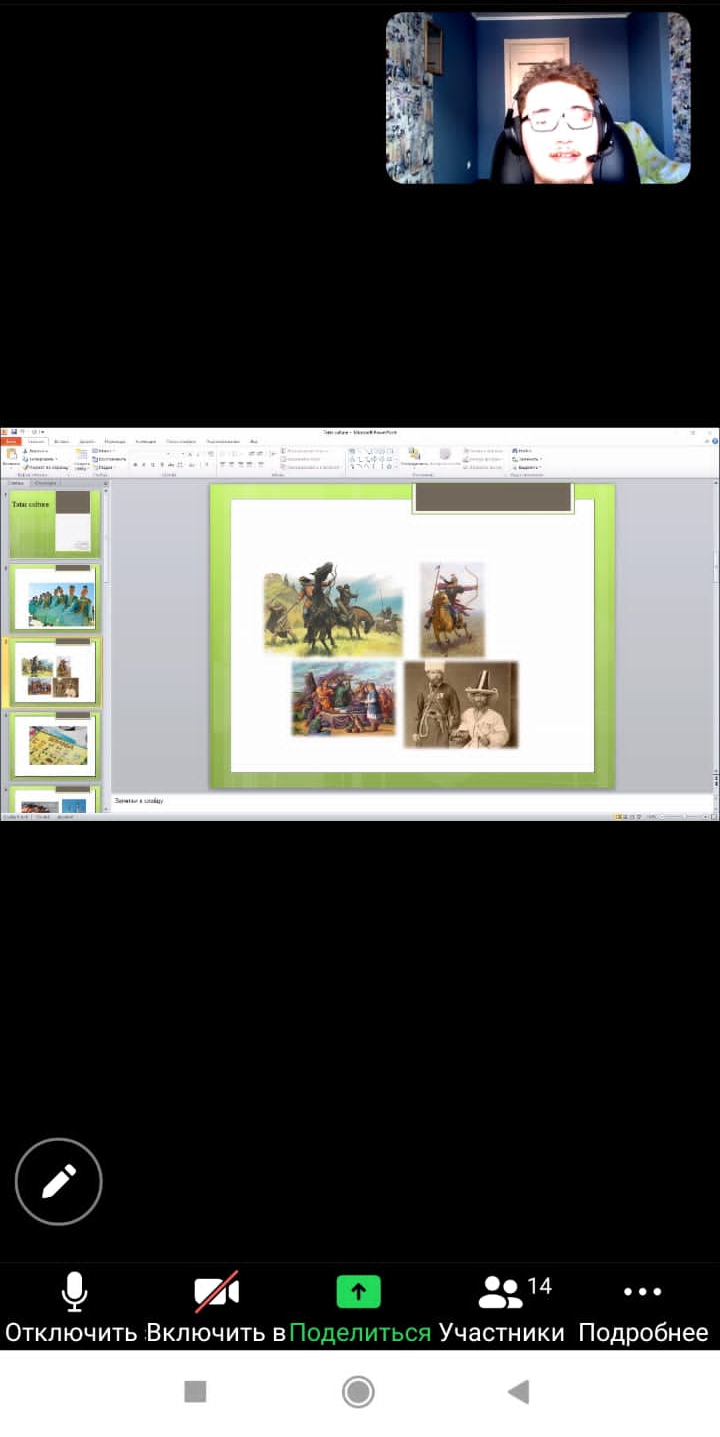Select the horse archer image on slide

(x=452, y=609)
